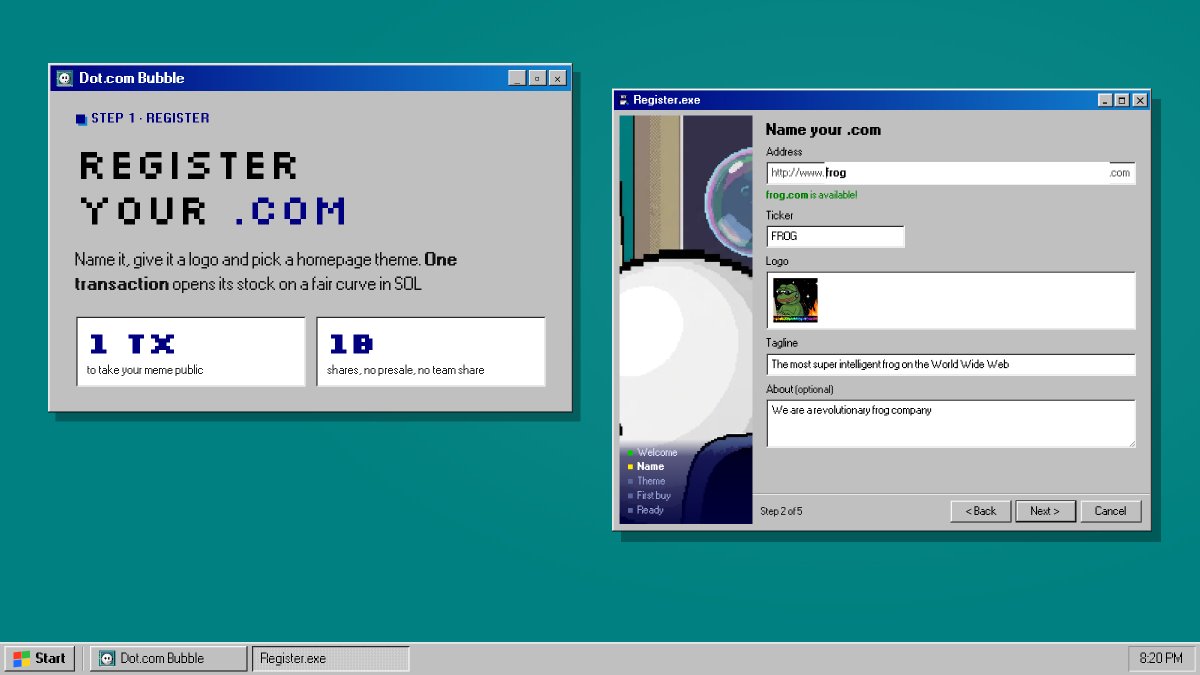Click the 1 TX stat card
1200x675 pixels.
coord(191,351)
